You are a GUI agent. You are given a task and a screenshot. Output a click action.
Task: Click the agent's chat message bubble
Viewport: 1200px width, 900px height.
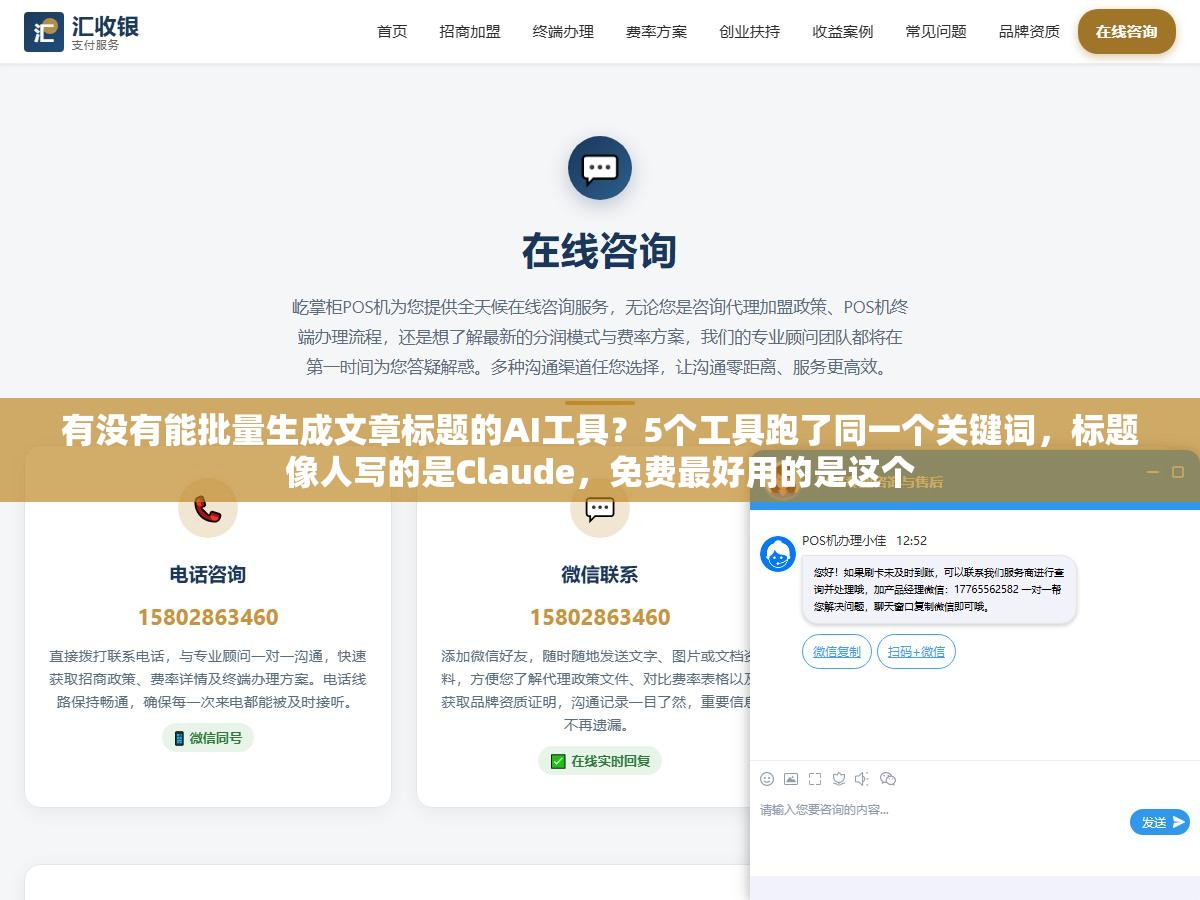(x=939, y=590)
